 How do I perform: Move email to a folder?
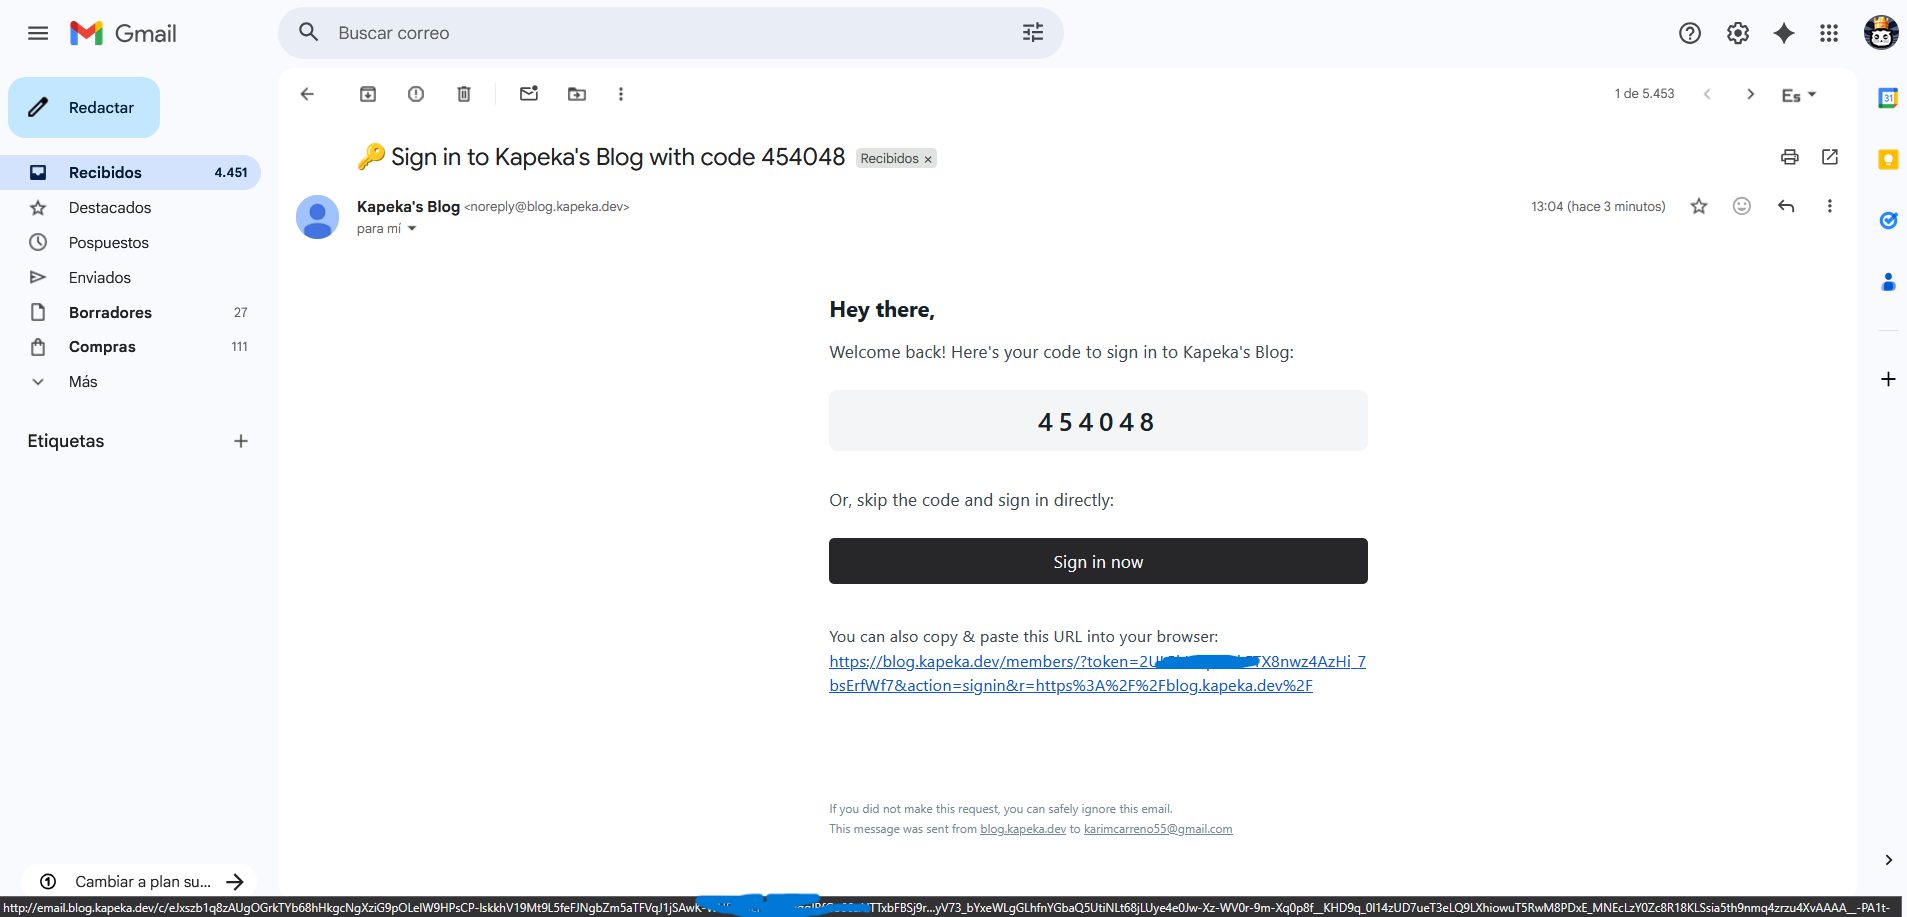(x=577, y=94)
